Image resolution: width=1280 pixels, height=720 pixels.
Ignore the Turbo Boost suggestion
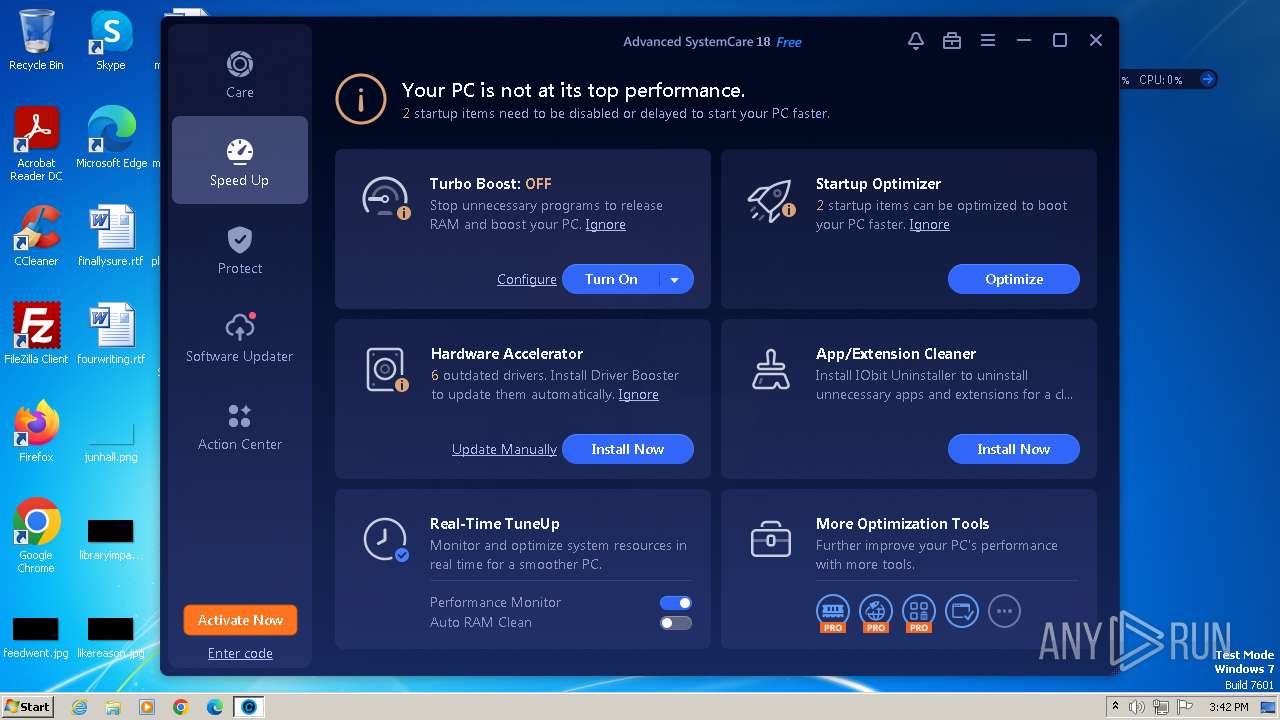click(x=605, y=224)
